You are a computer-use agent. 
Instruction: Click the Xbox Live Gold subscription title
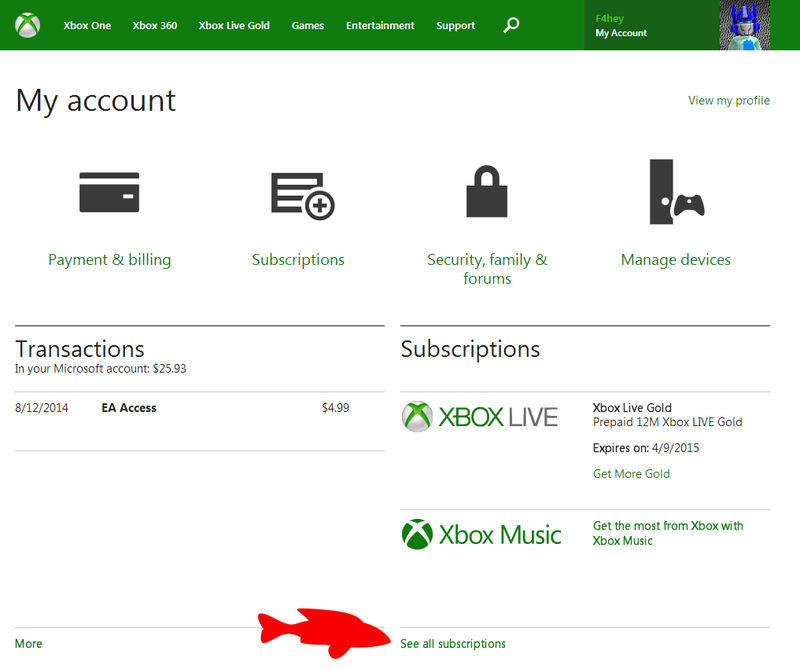click(x=632, y=408)
